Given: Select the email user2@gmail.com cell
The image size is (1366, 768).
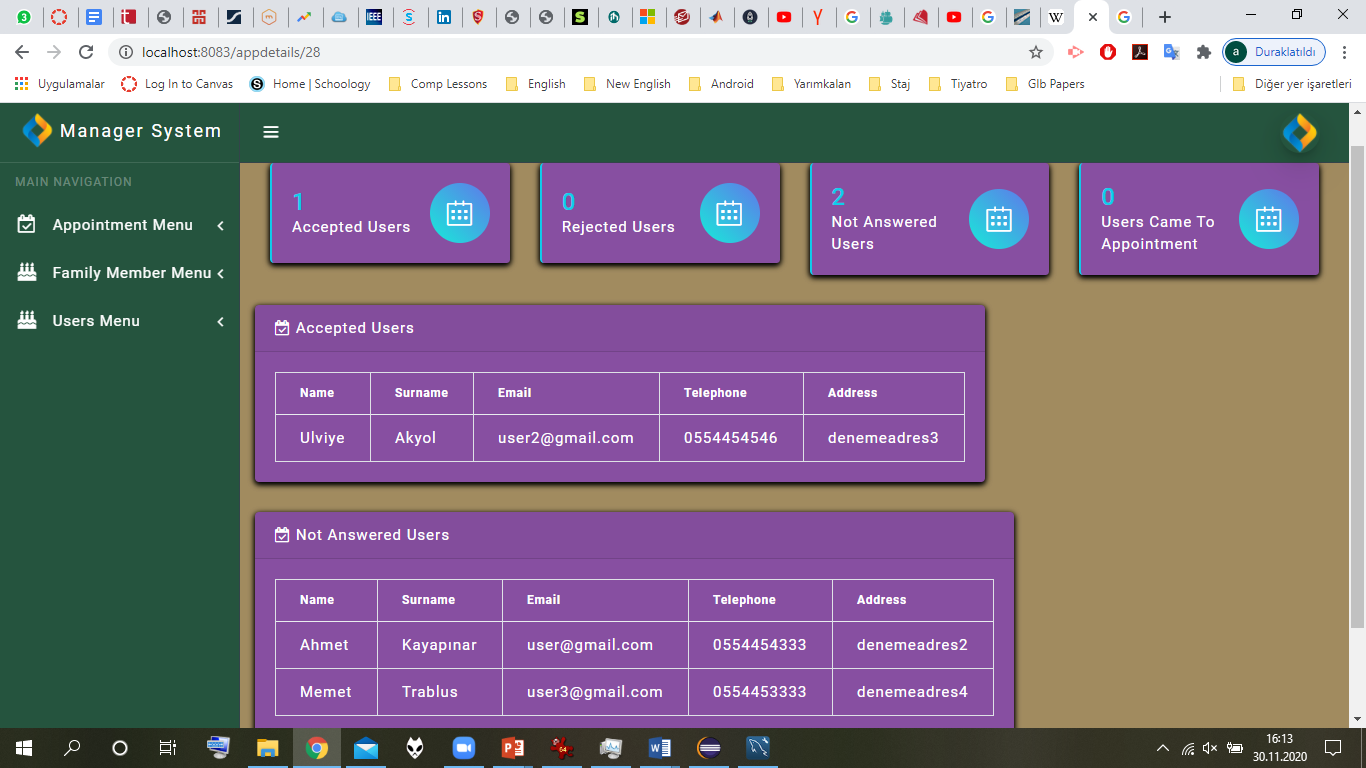Looking at the screenshot, I should [x=566, y=438].
